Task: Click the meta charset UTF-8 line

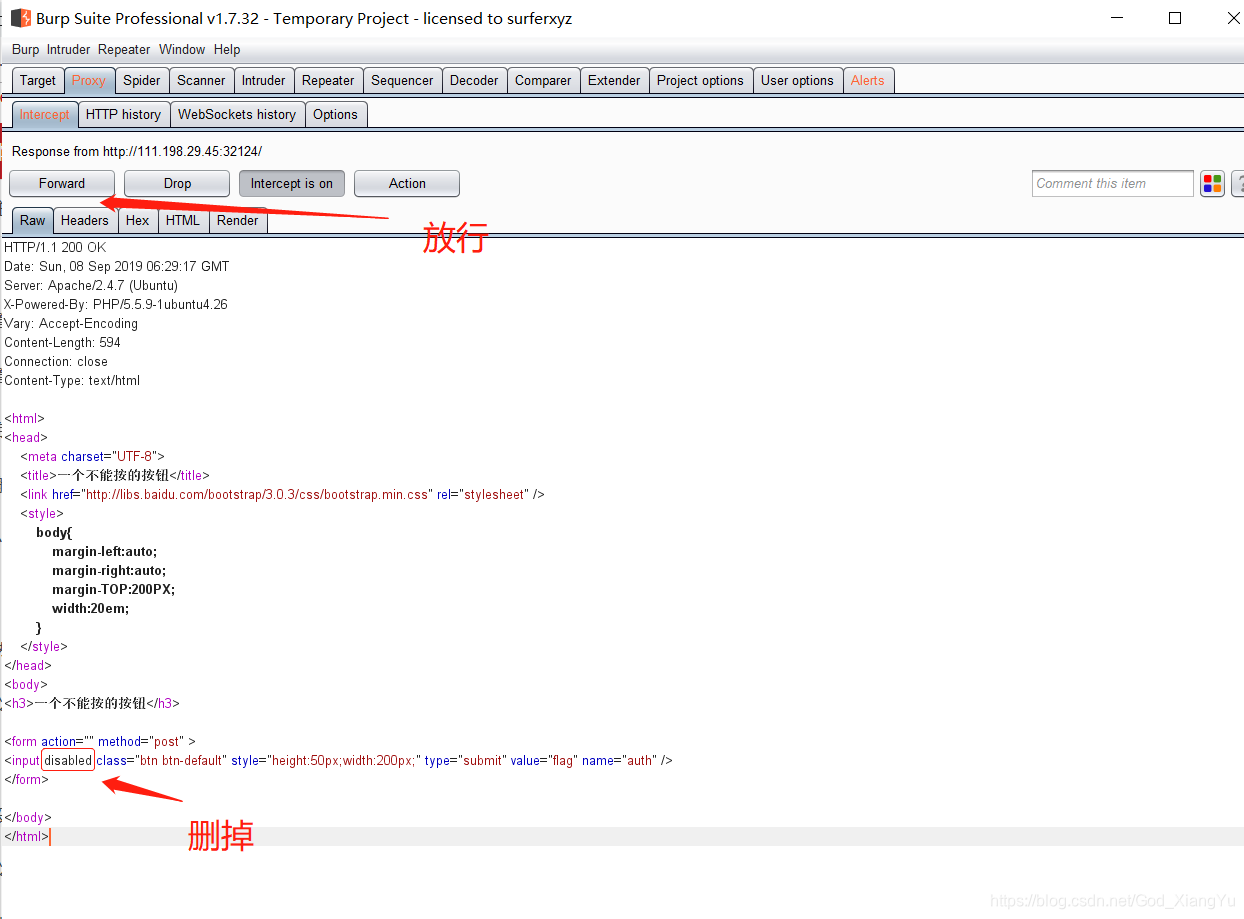Action: tap(92, 456)
